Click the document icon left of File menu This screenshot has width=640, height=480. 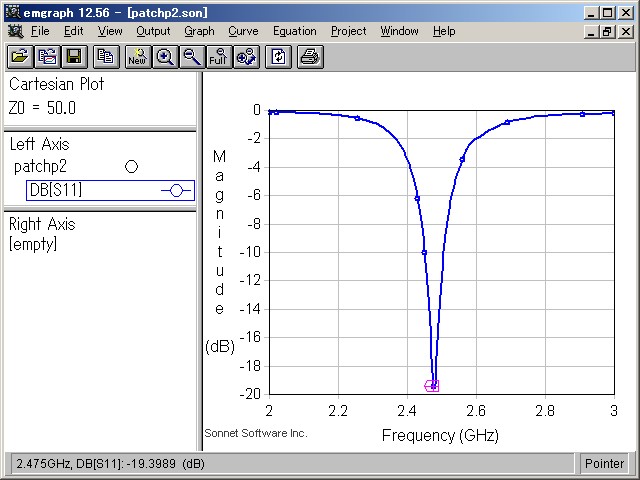[x=15, y=31]
